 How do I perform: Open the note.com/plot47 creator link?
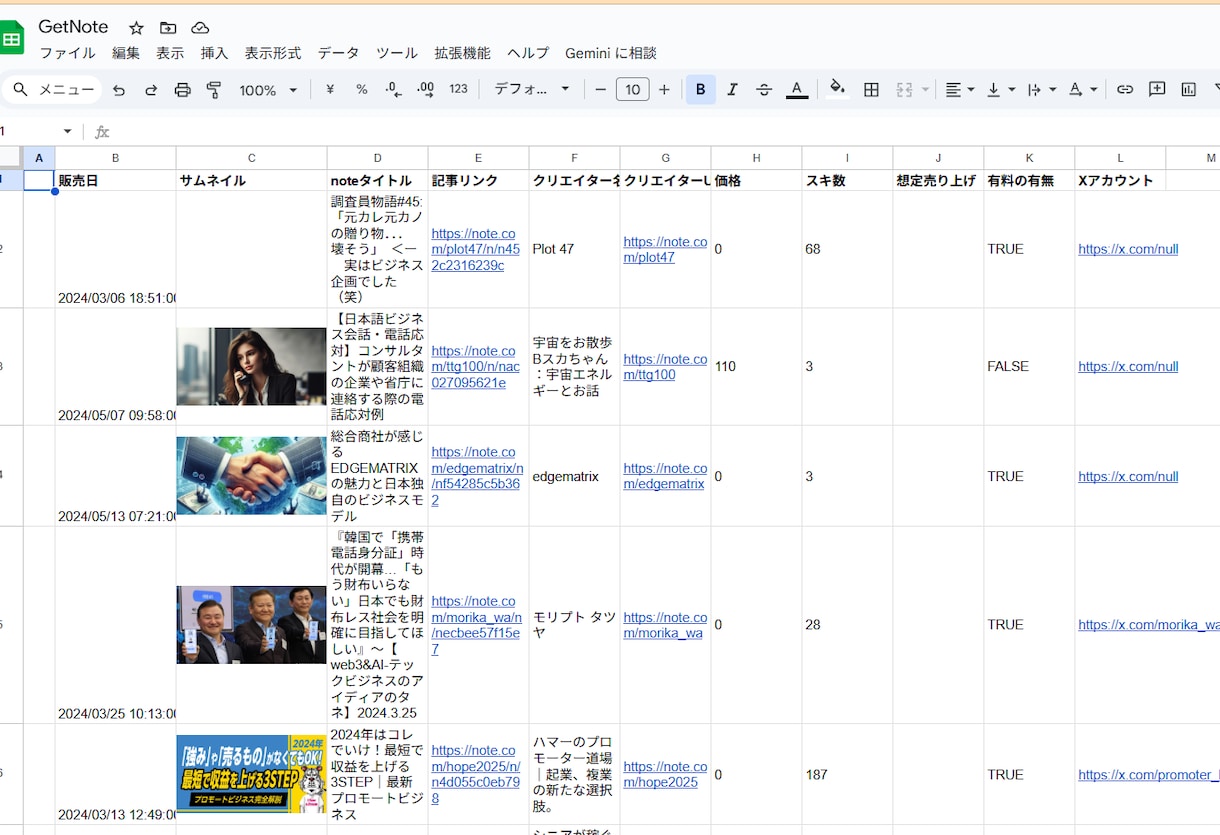point(665,249)
